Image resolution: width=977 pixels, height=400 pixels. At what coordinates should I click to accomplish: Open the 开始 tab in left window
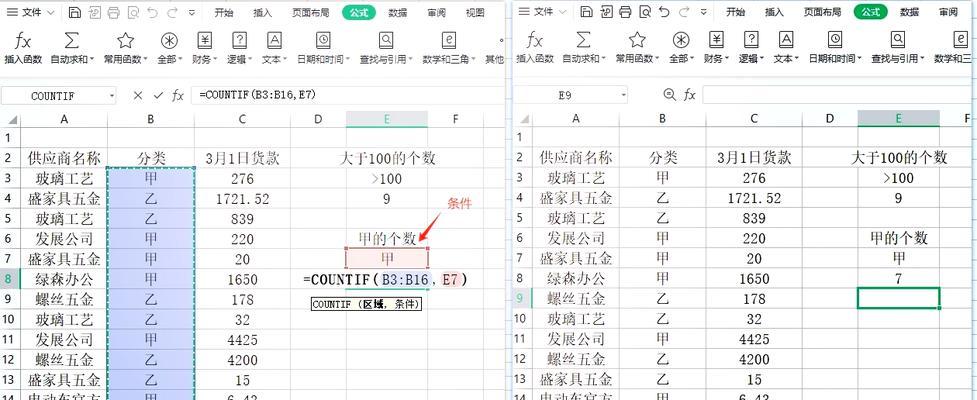click(x=224, y=12)
